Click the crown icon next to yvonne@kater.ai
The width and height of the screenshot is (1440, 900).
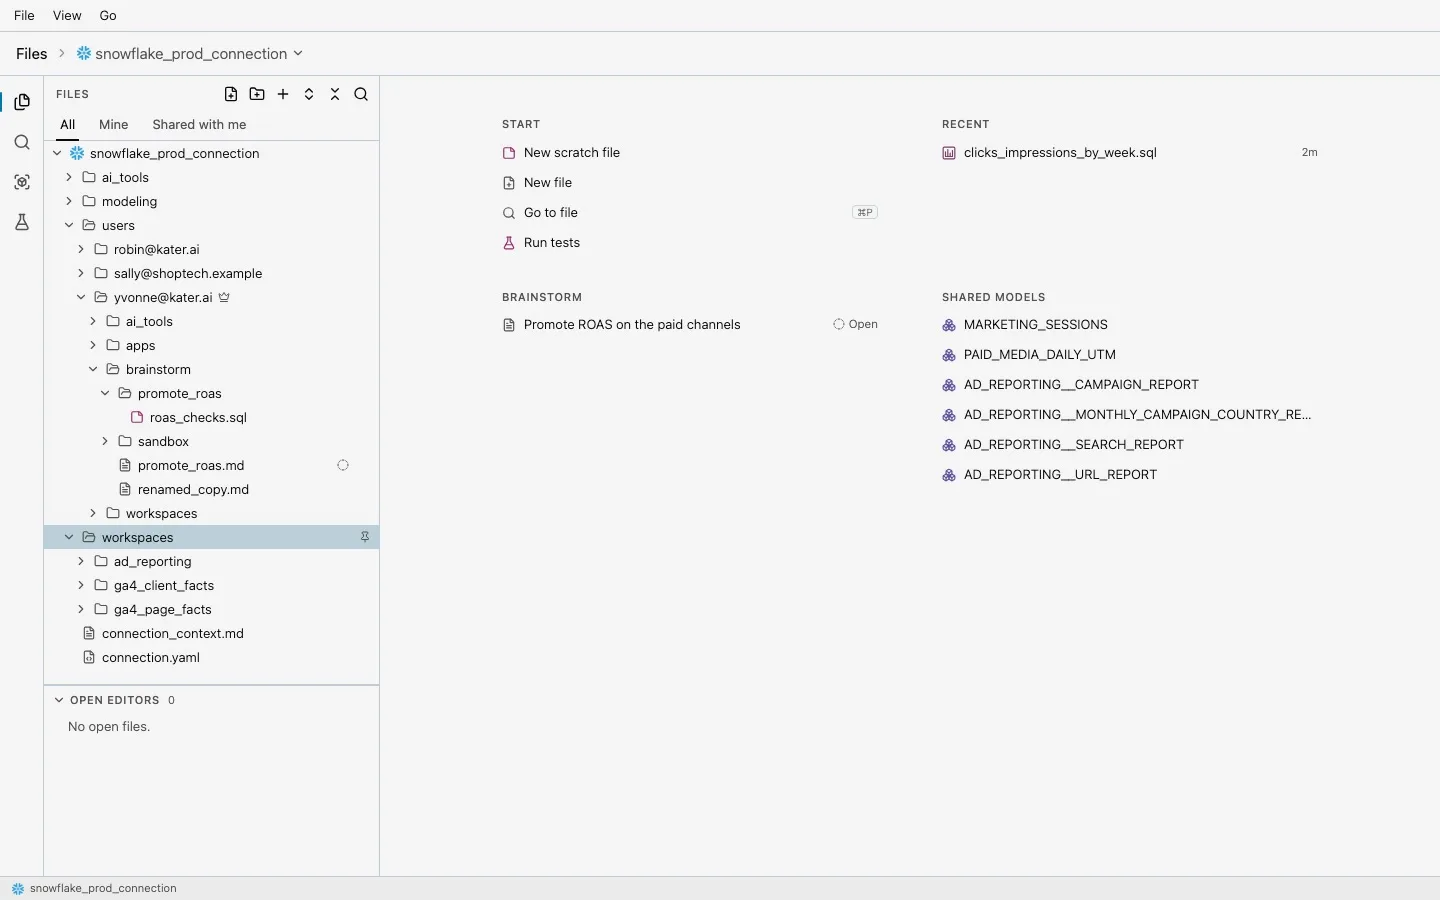tap(224, 297)
